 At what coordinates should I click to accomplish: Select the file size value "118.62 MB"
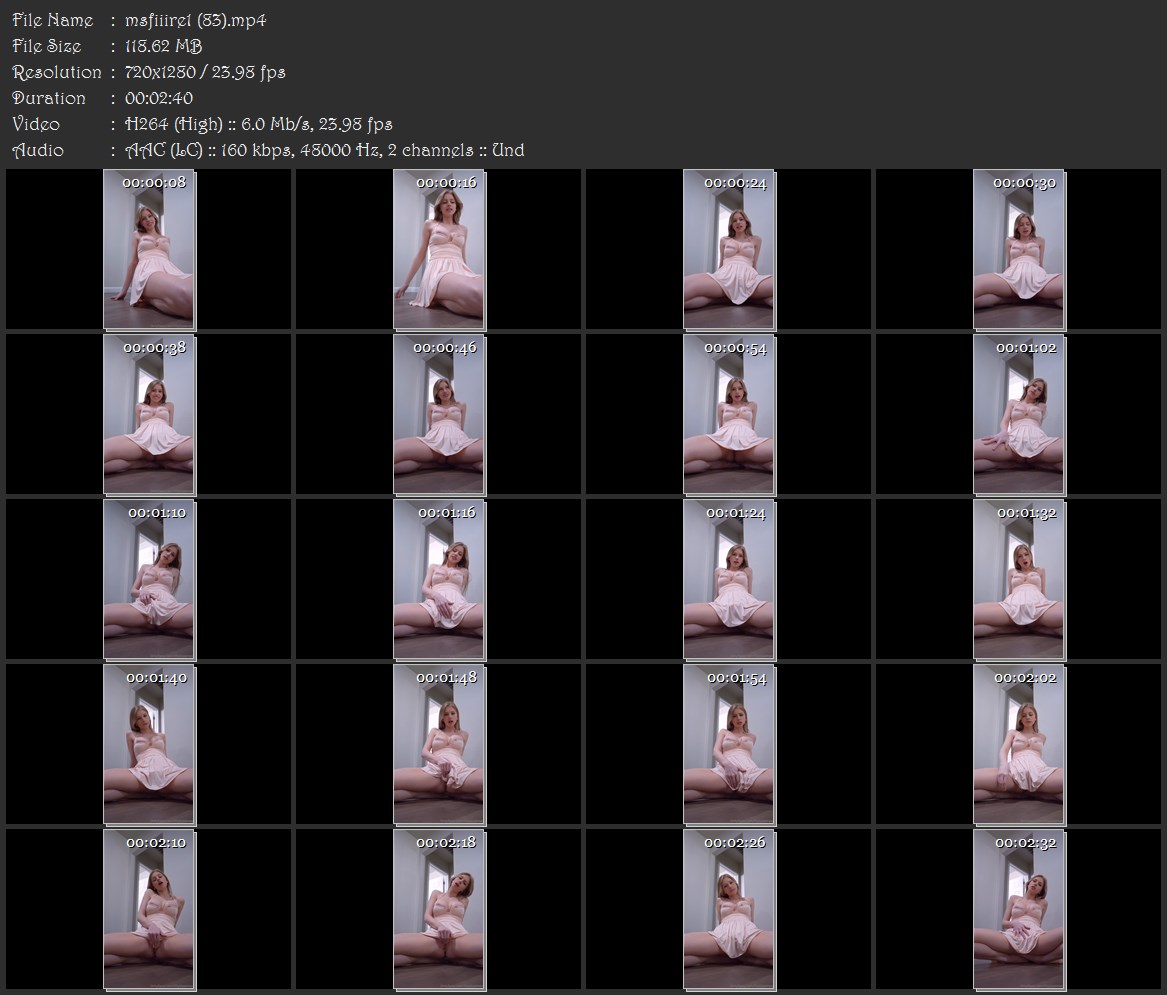pyautogui.click(x=164, y=46)
